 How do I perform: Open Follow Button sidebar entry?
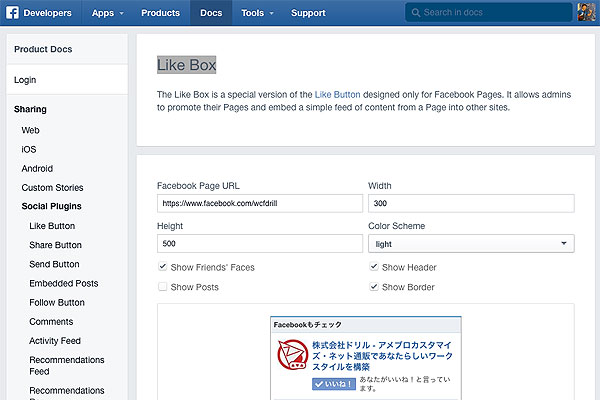[57, 302]
